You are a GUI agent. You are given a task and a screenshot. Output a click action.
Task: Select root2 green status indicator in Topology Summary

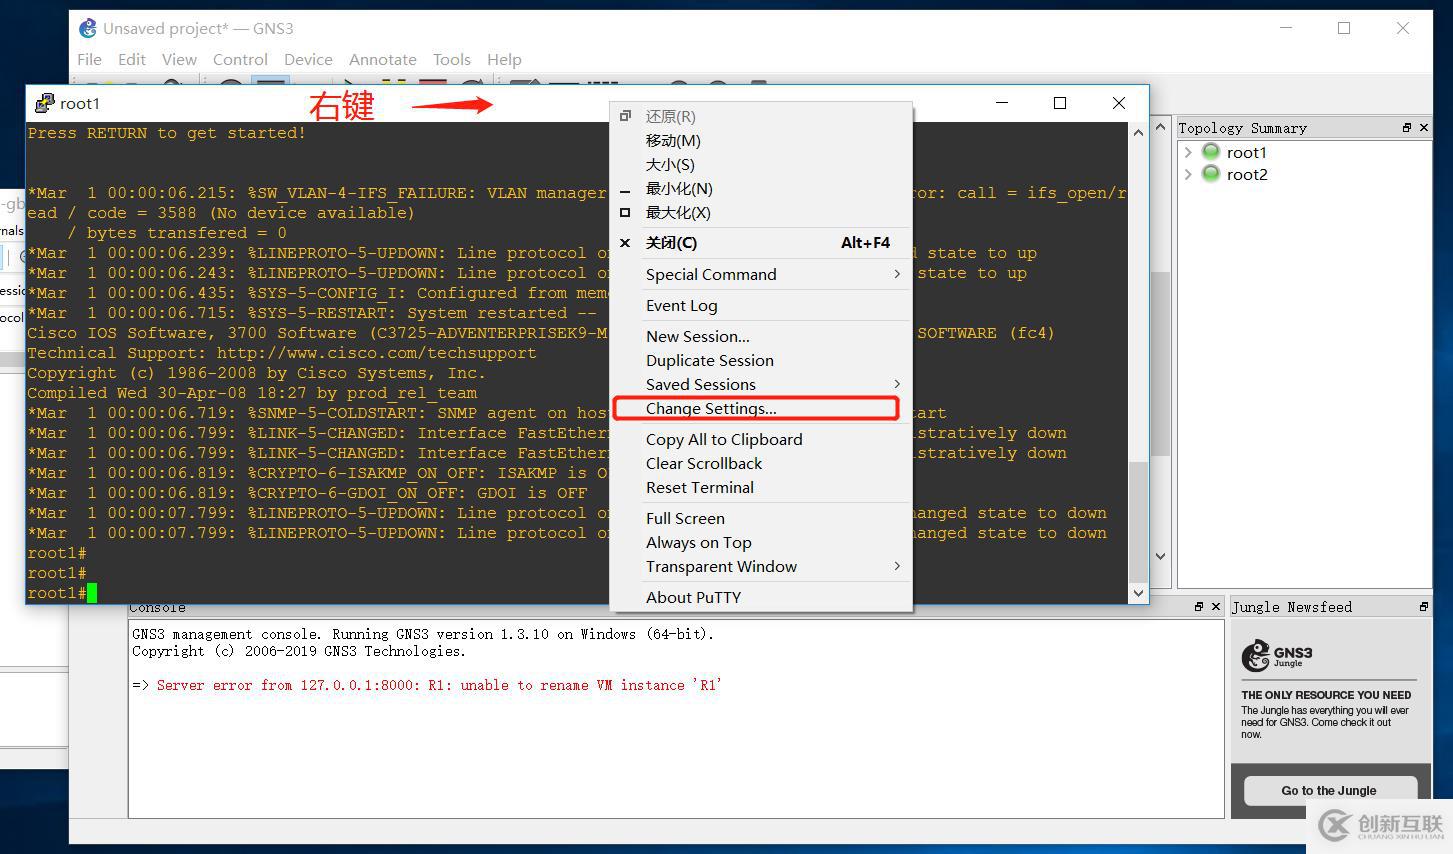click(1211, 174)
